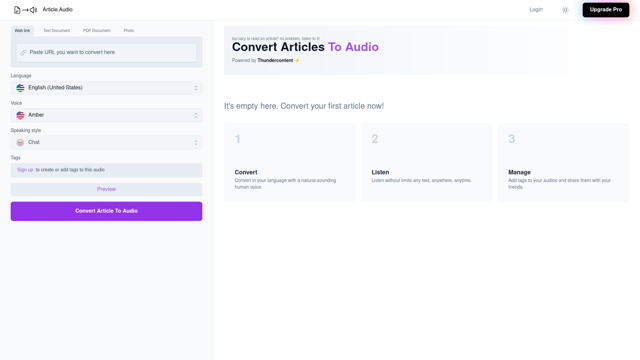This screenshot has height=360, width=640.
Task: Click the Paste URL input field
Action: click(106, 53)
